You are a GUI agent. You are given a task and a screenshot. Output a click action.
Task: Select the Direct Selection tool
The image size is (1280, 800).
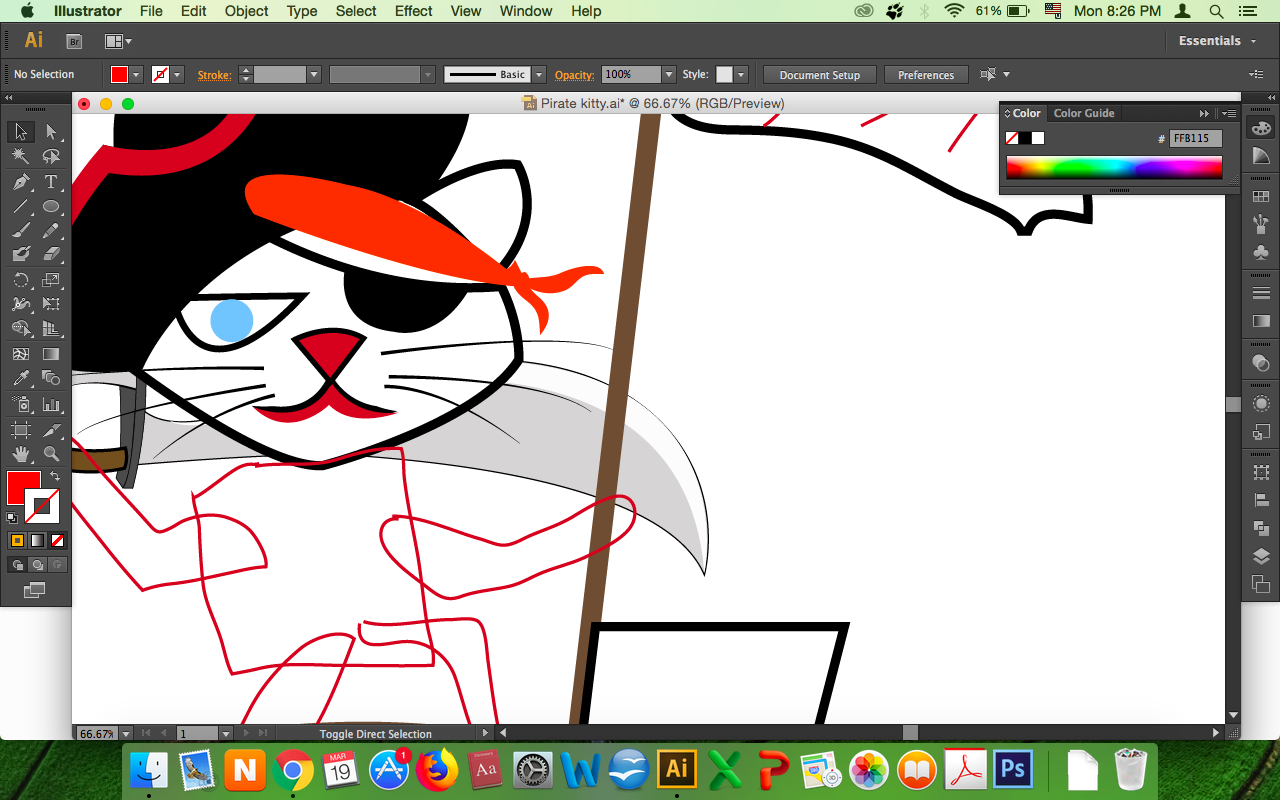51,132
